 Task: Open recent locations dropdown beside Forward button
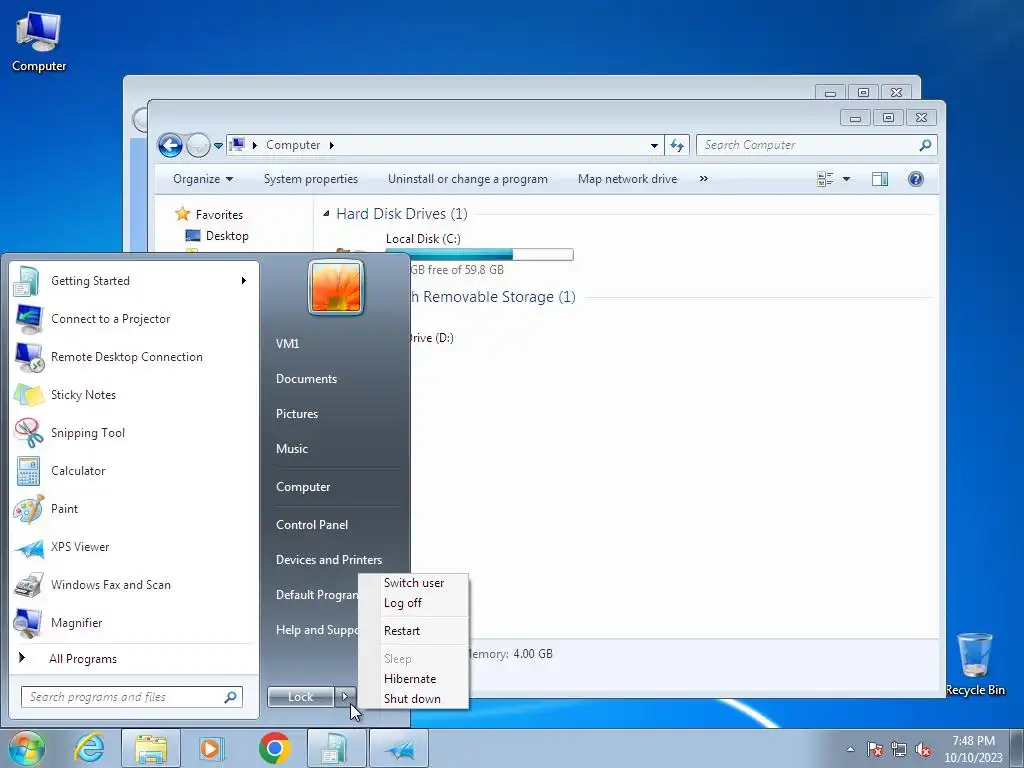click(218, 146)
